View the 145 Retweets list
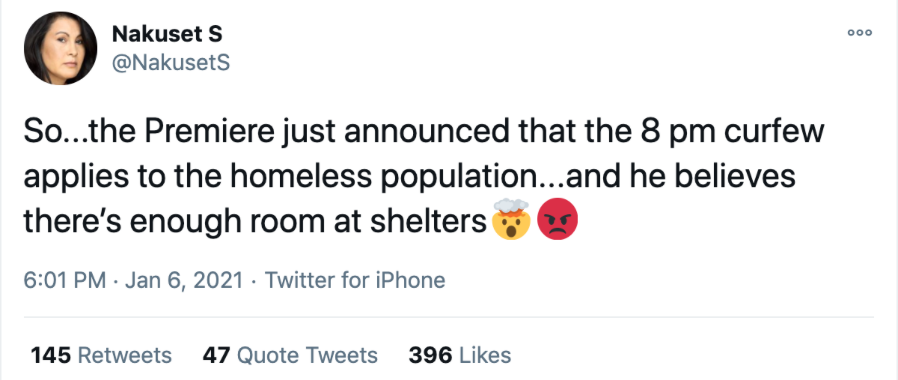898x380 pixels. 101,355
